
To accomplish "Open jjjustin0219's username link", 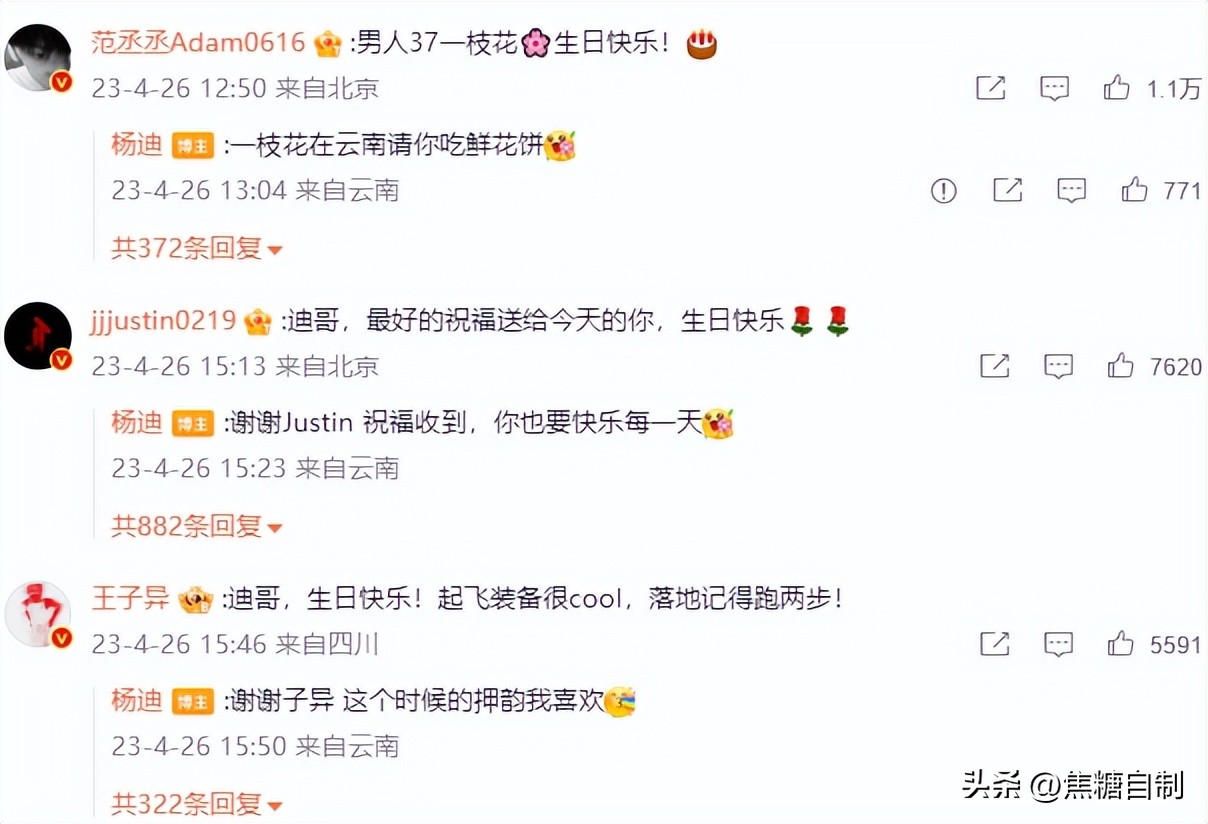I will 164,321.
